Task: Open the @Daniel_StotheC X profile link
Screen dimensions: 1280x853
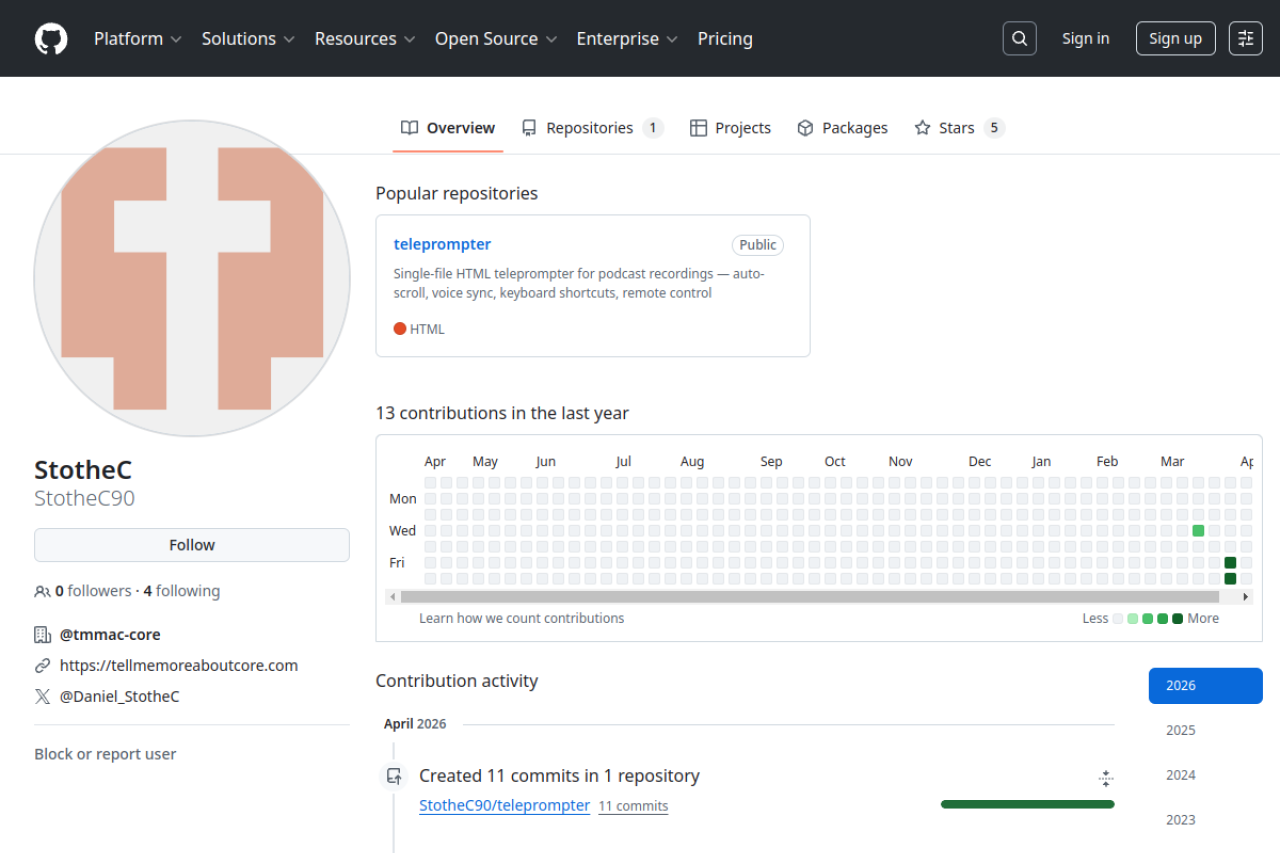Action: 120,696
